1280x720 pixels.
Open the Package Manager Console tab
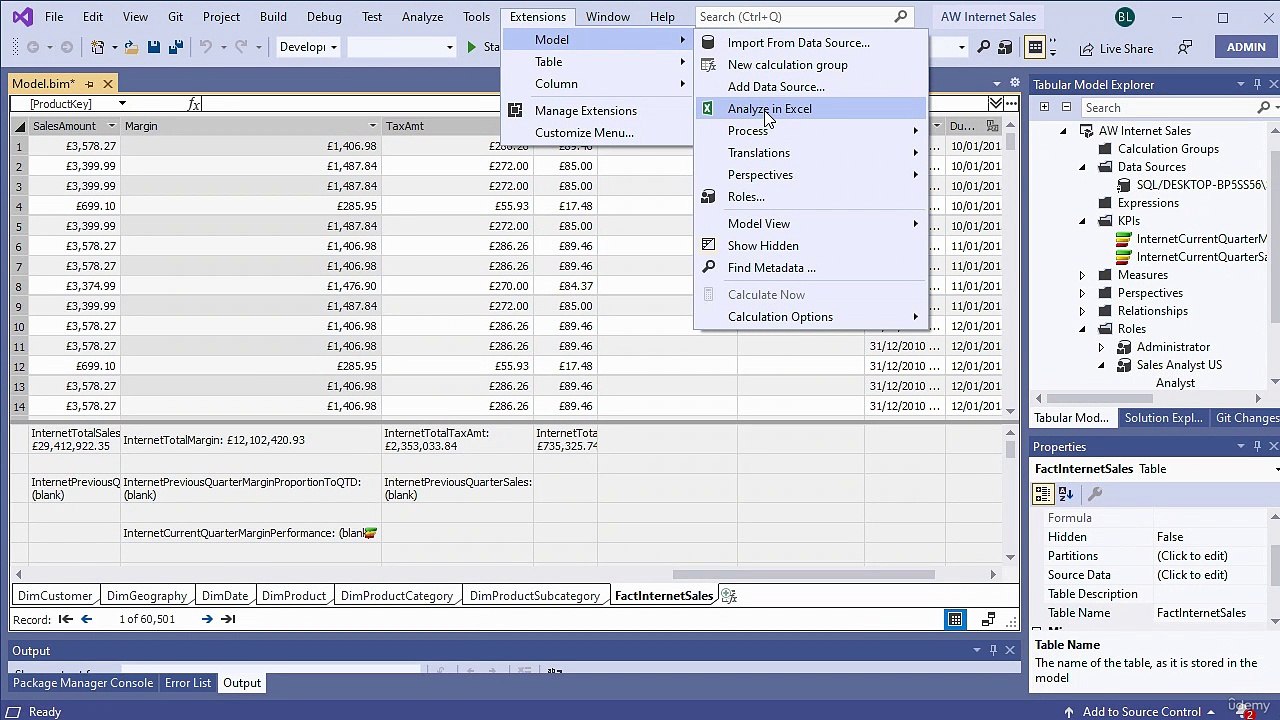coord(83,683)
